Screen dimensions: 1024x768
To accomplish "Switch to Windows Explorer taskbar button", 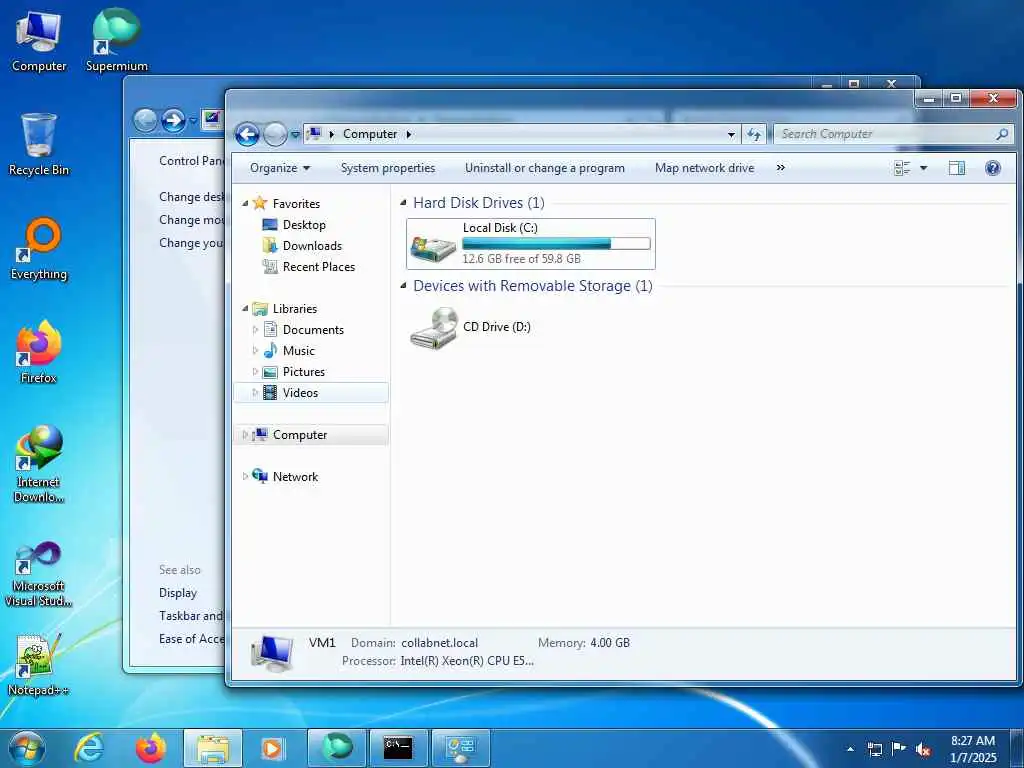I will (213, 748).
